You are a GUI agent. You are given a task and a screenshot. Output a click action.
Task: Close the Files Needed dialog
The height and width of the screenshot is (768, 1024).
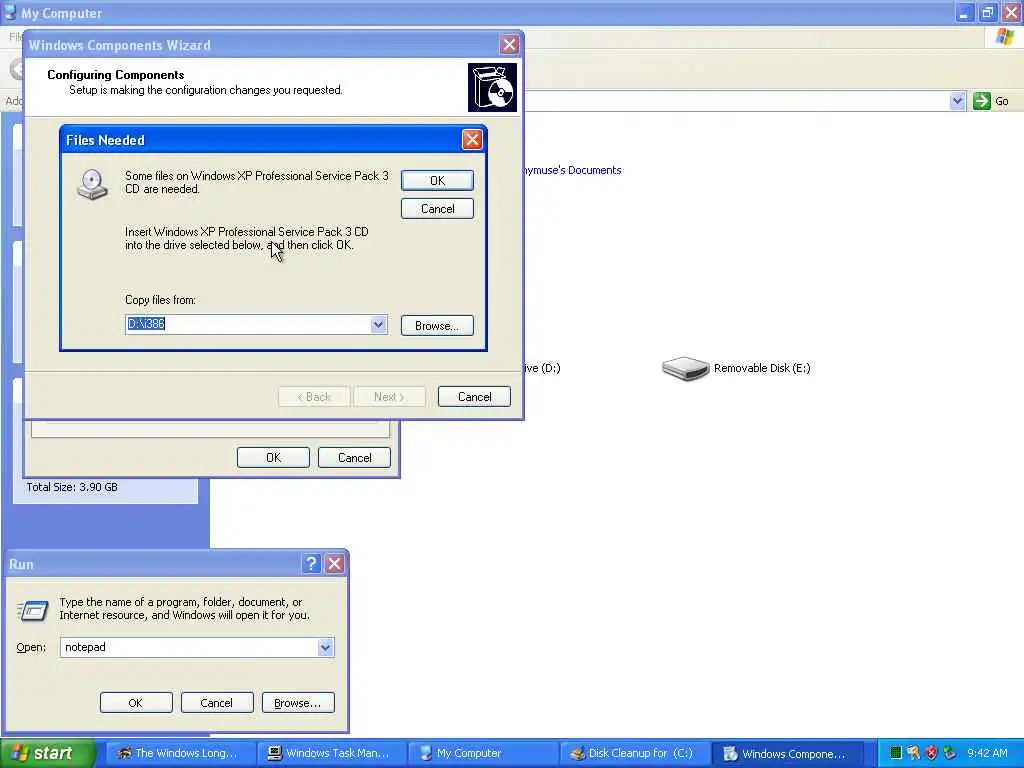coord(472,139)
